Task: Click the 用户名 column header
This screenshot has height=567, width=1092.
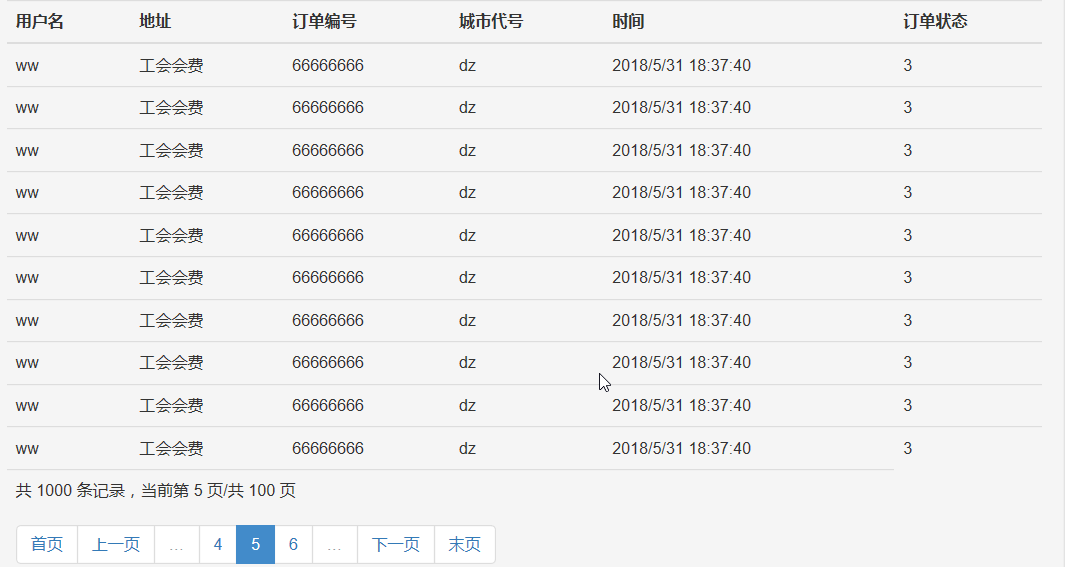Action: click(40, 22)
